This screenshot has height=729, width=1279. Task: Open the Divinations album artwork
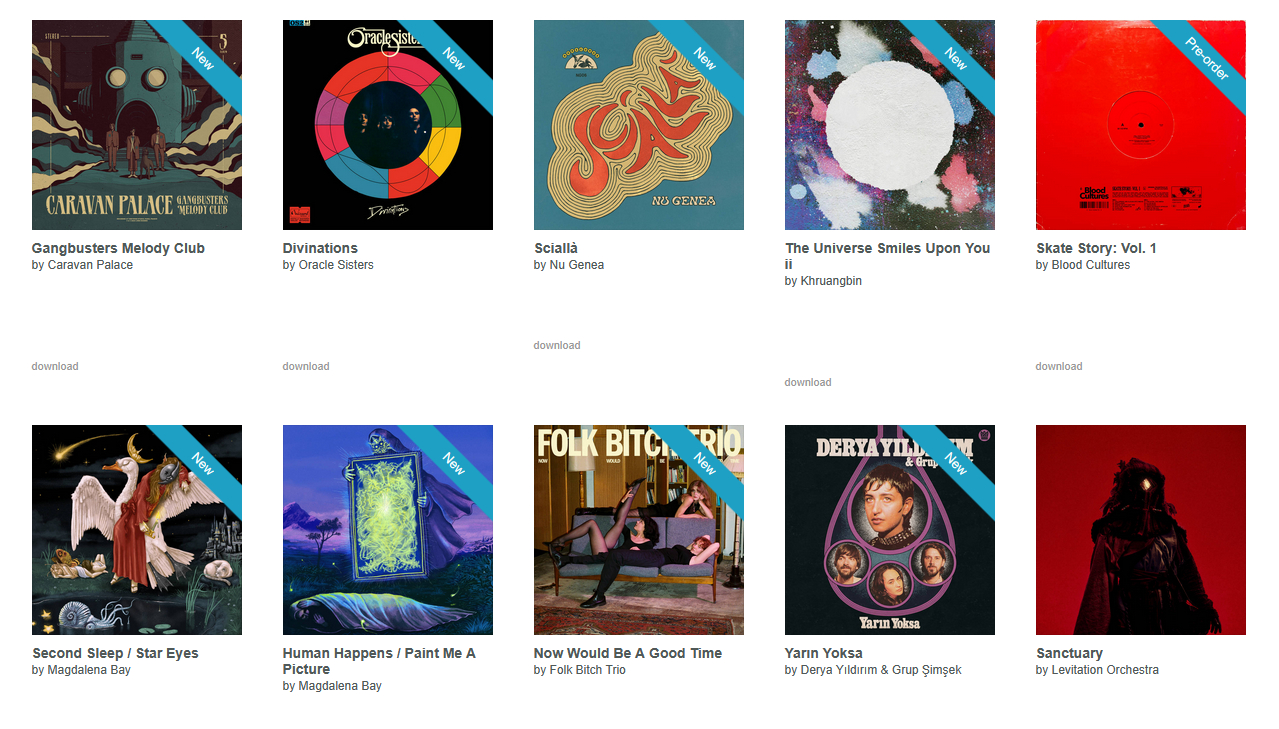pos(388,125)
